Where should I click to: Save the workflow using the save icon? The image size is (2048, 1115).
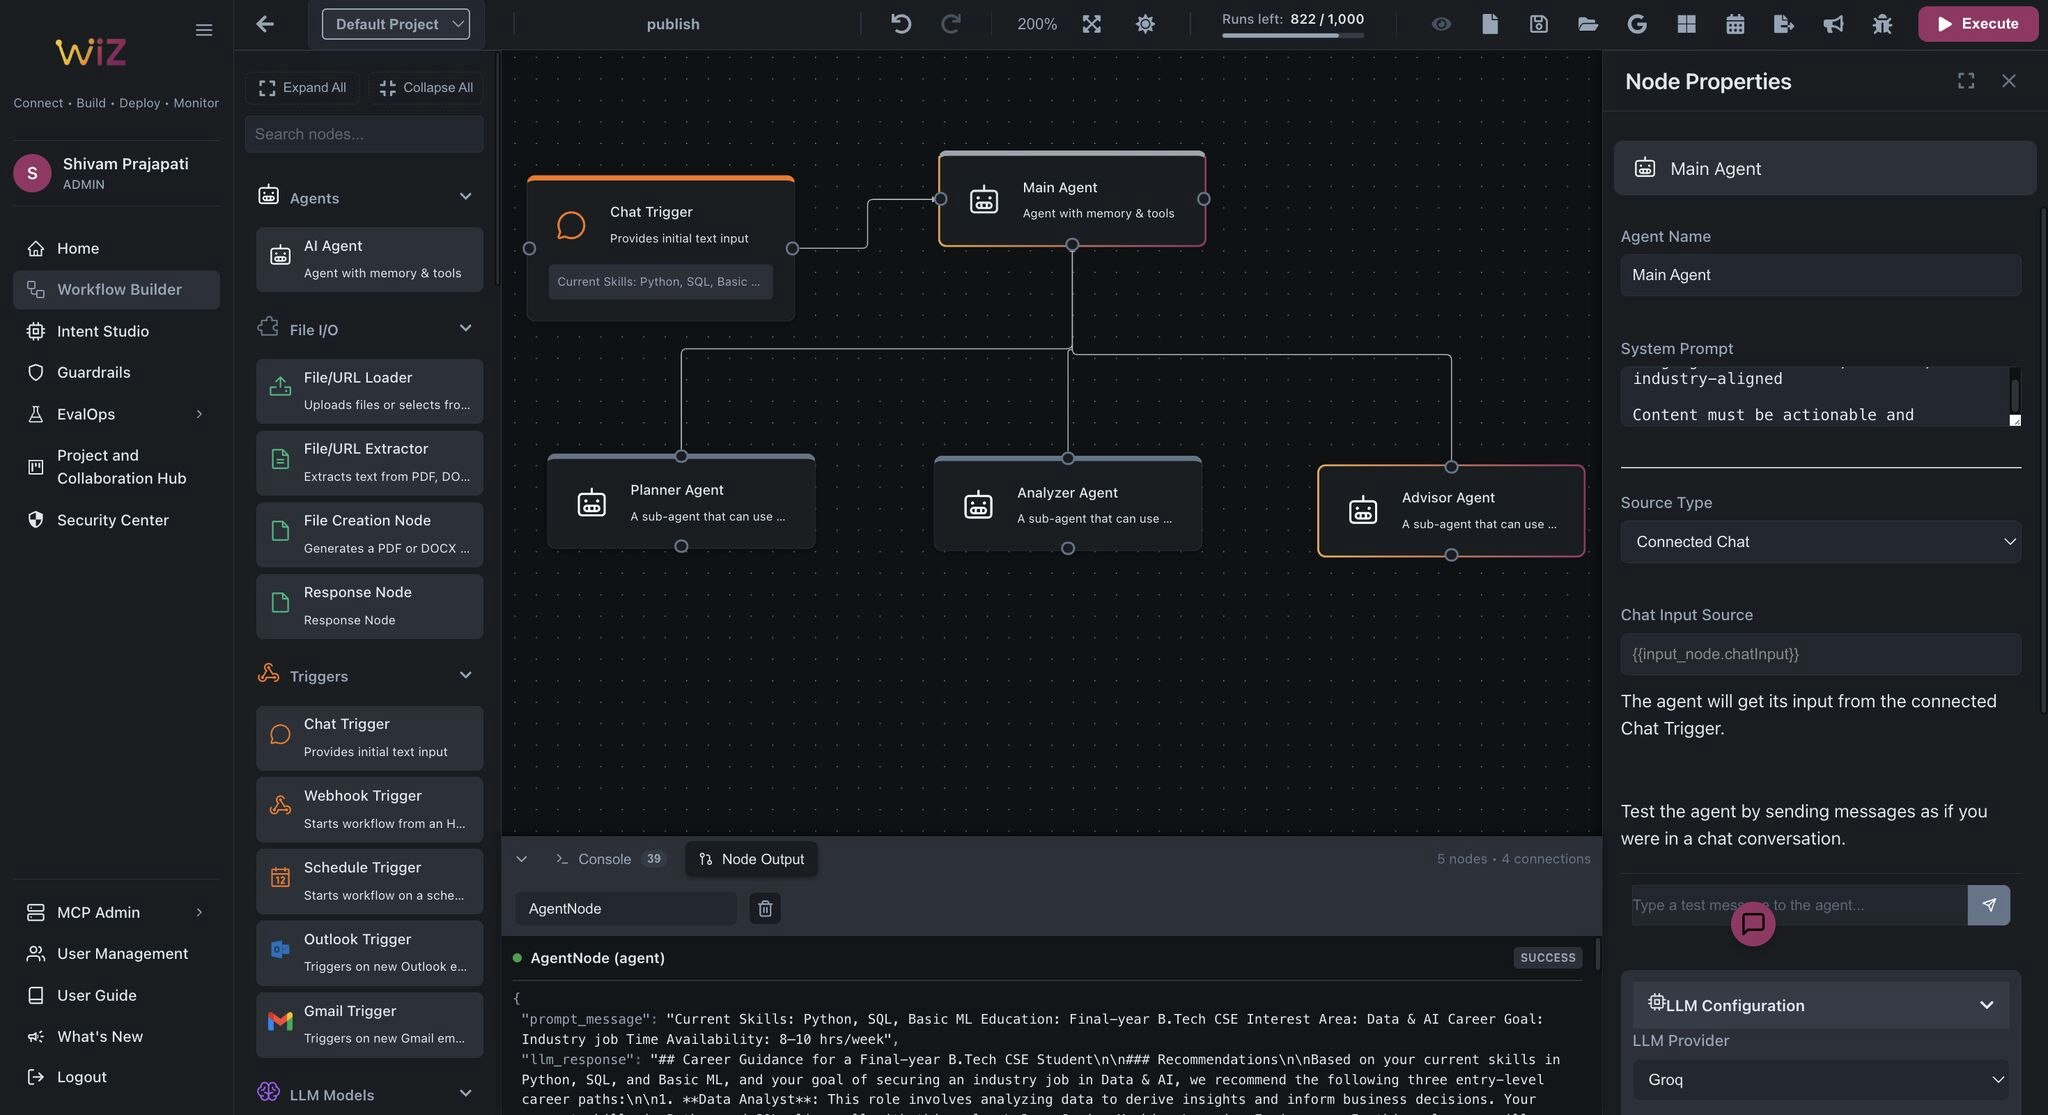point(1537,23)
